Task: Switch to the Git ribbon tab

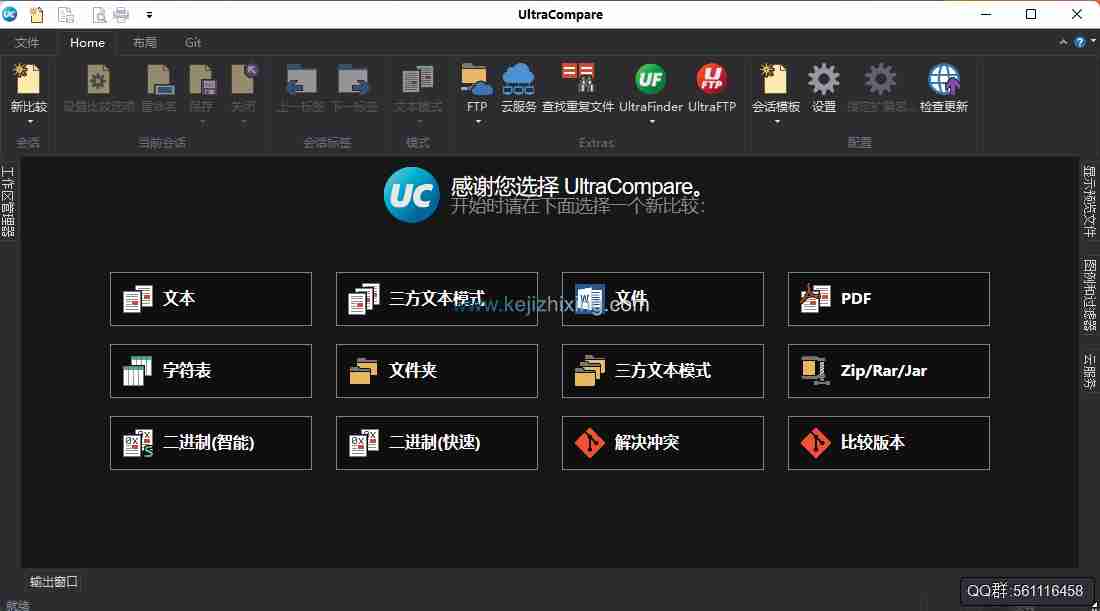Action: [x=193, y=42]
